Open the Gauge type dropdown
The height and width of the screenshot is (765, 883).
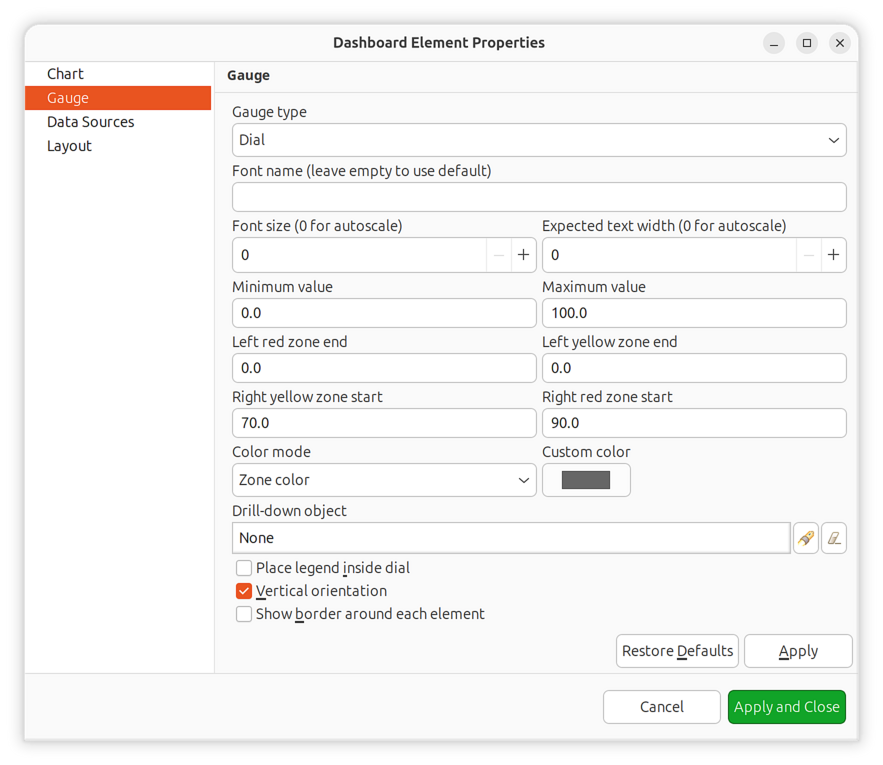(539, 140)
